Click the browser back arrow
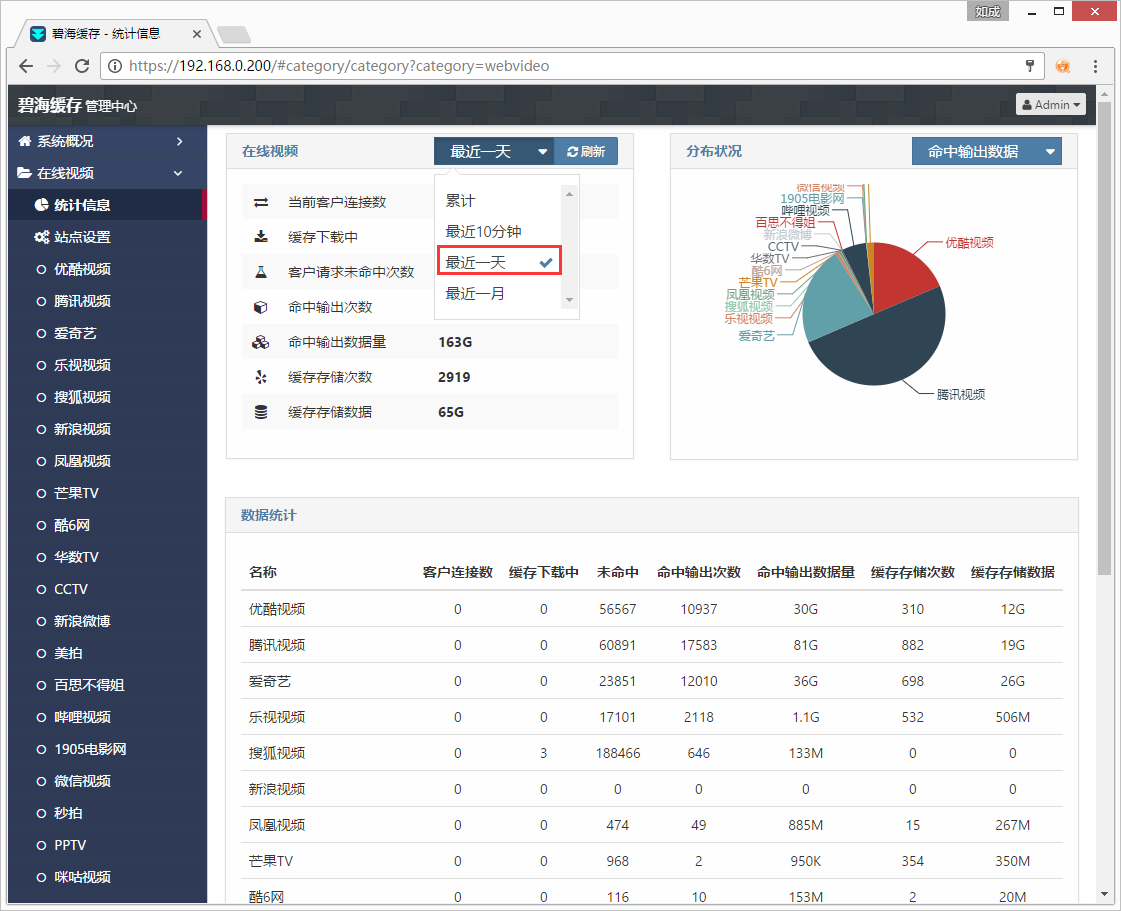1121x911 pixels. coord(26,66)
